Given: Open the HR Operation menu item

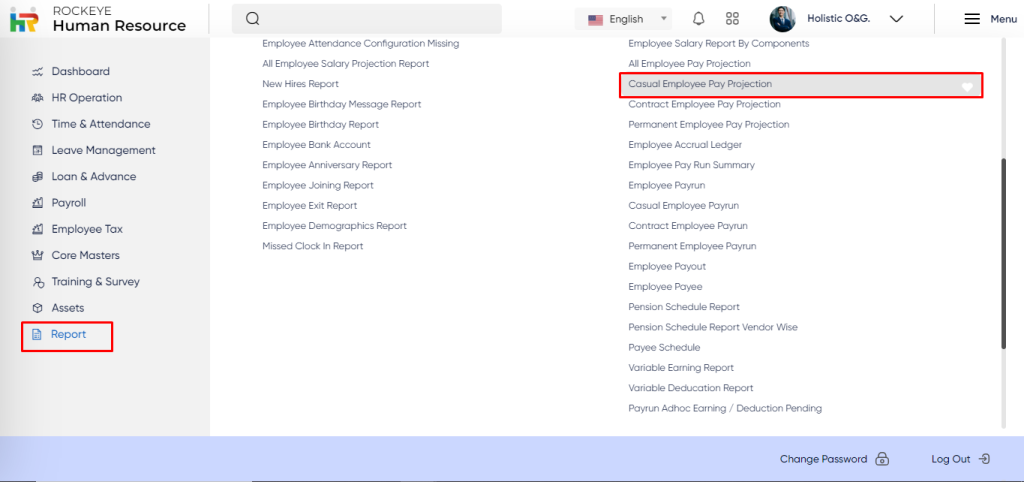Looking at the screenshot, I should pos(87,98).
